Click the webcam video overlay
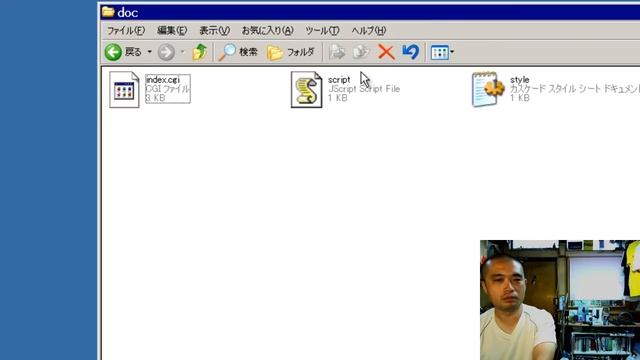The height and width of the screenshot is (360, 640). tap(560, 300)
